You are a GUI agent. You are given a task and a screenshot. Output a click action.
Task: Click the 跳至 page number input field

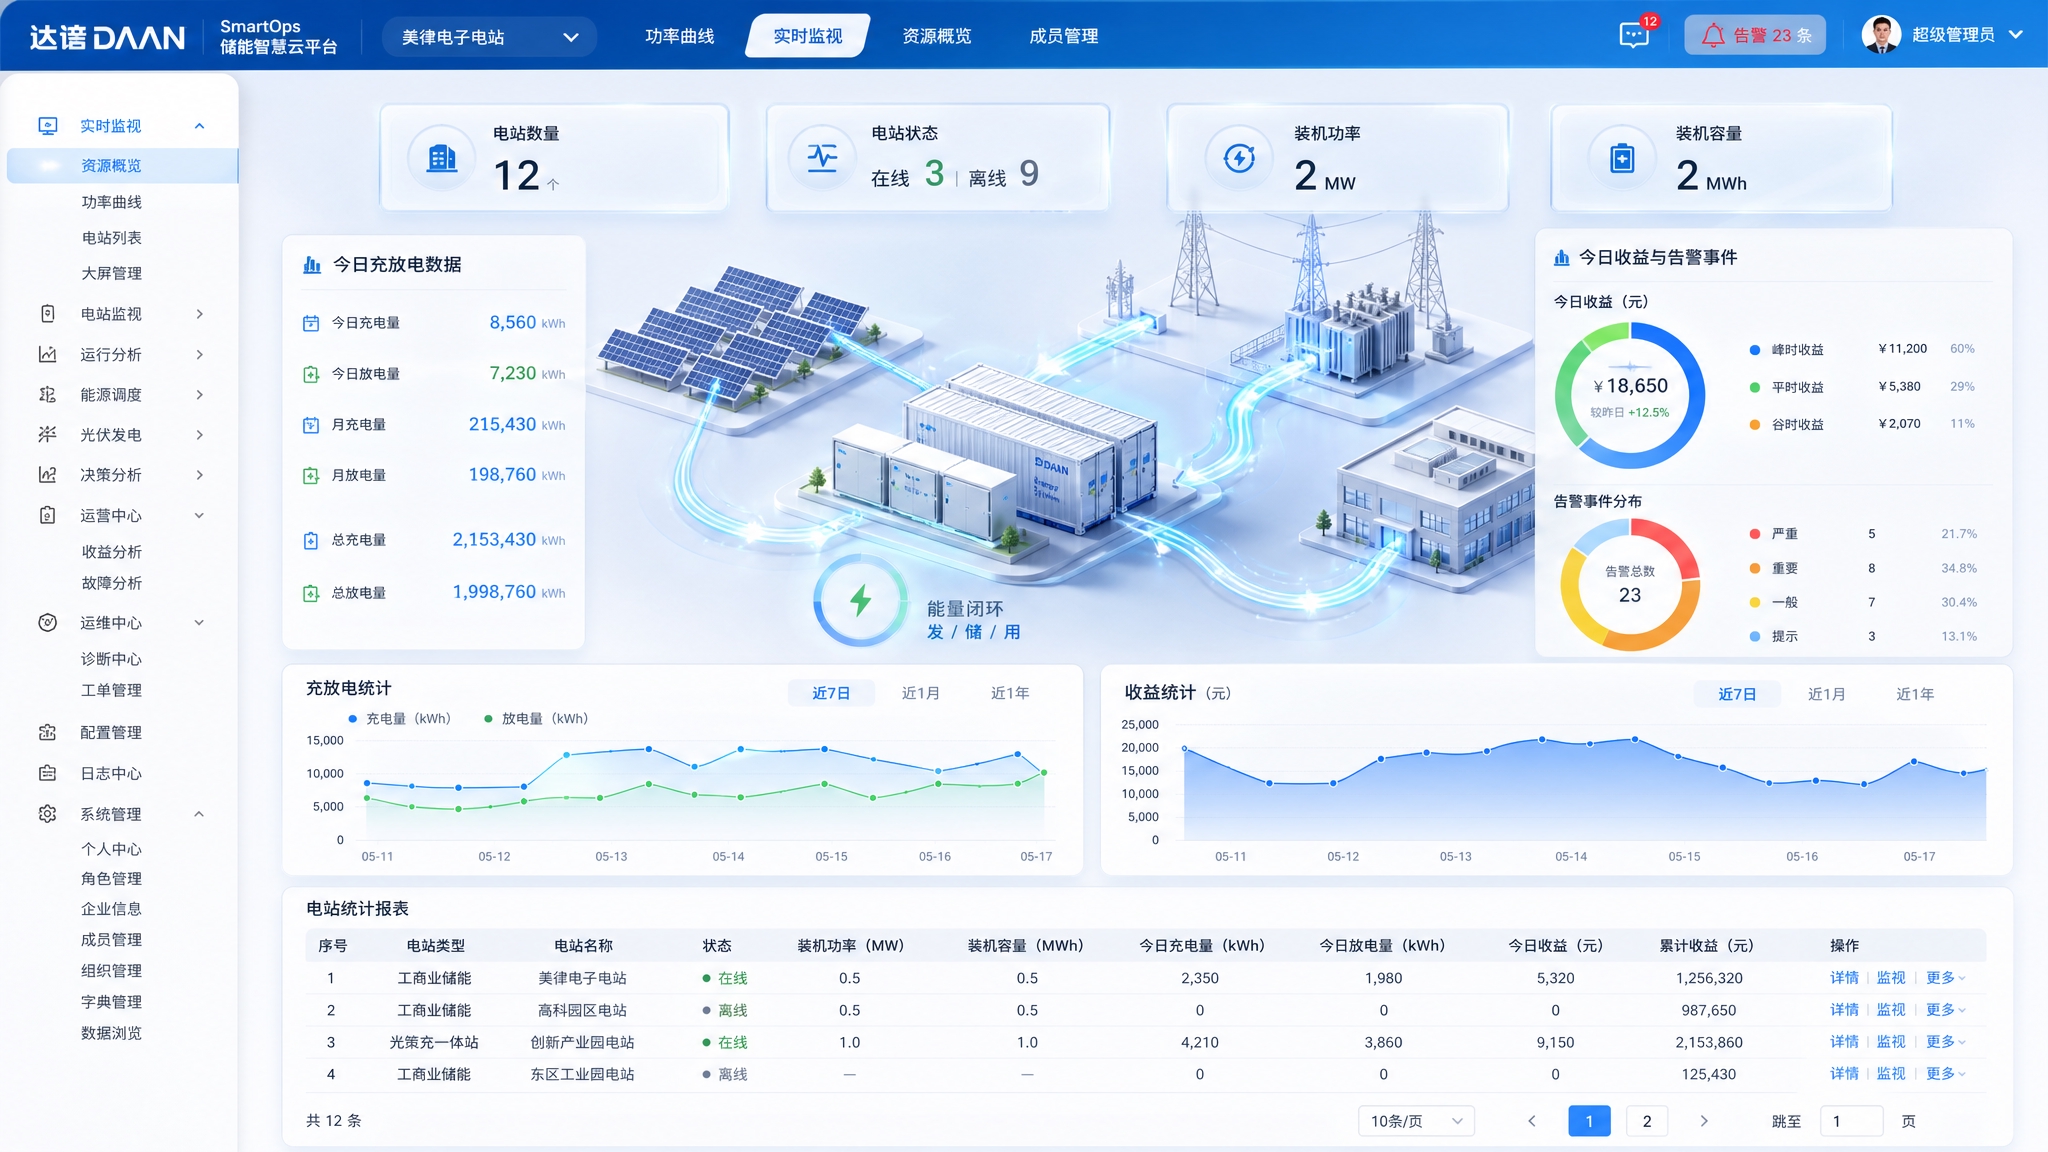(1852, 1121)
